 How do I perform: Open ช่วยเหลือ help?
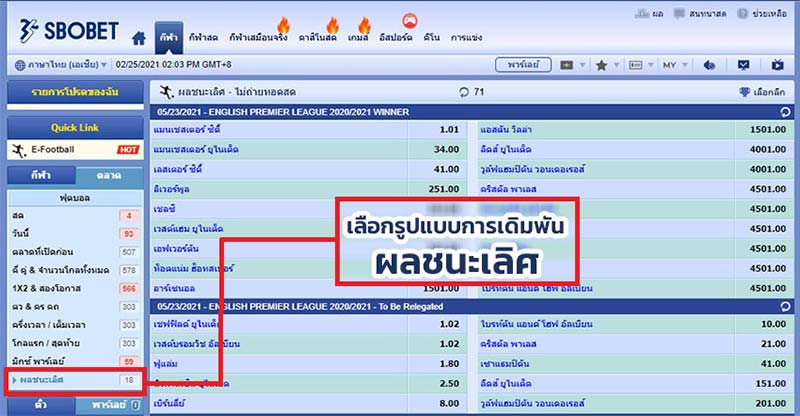762,14
